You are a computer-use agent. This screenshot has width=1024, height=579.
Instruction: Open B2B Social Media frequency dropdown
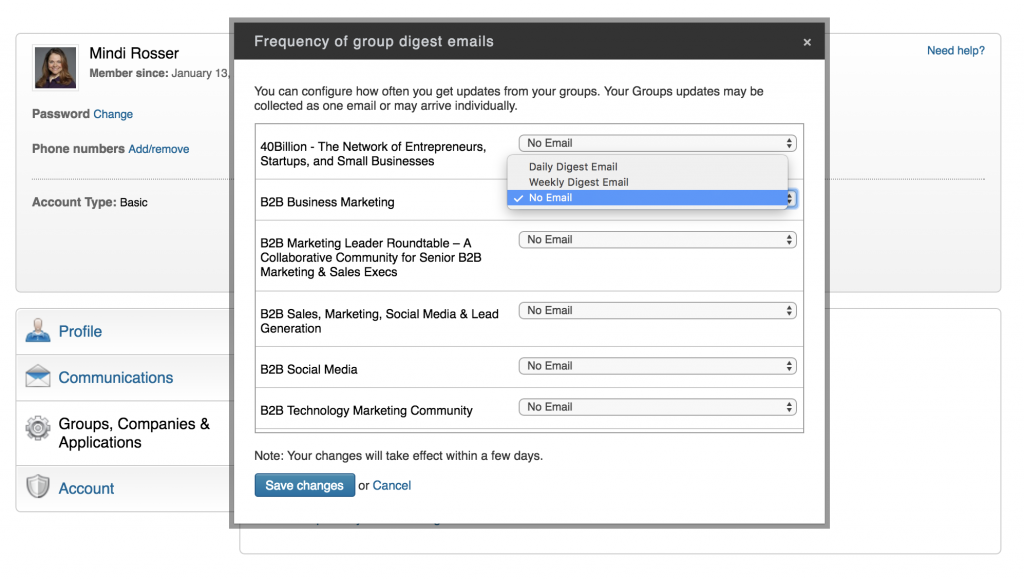click(655, 365)
